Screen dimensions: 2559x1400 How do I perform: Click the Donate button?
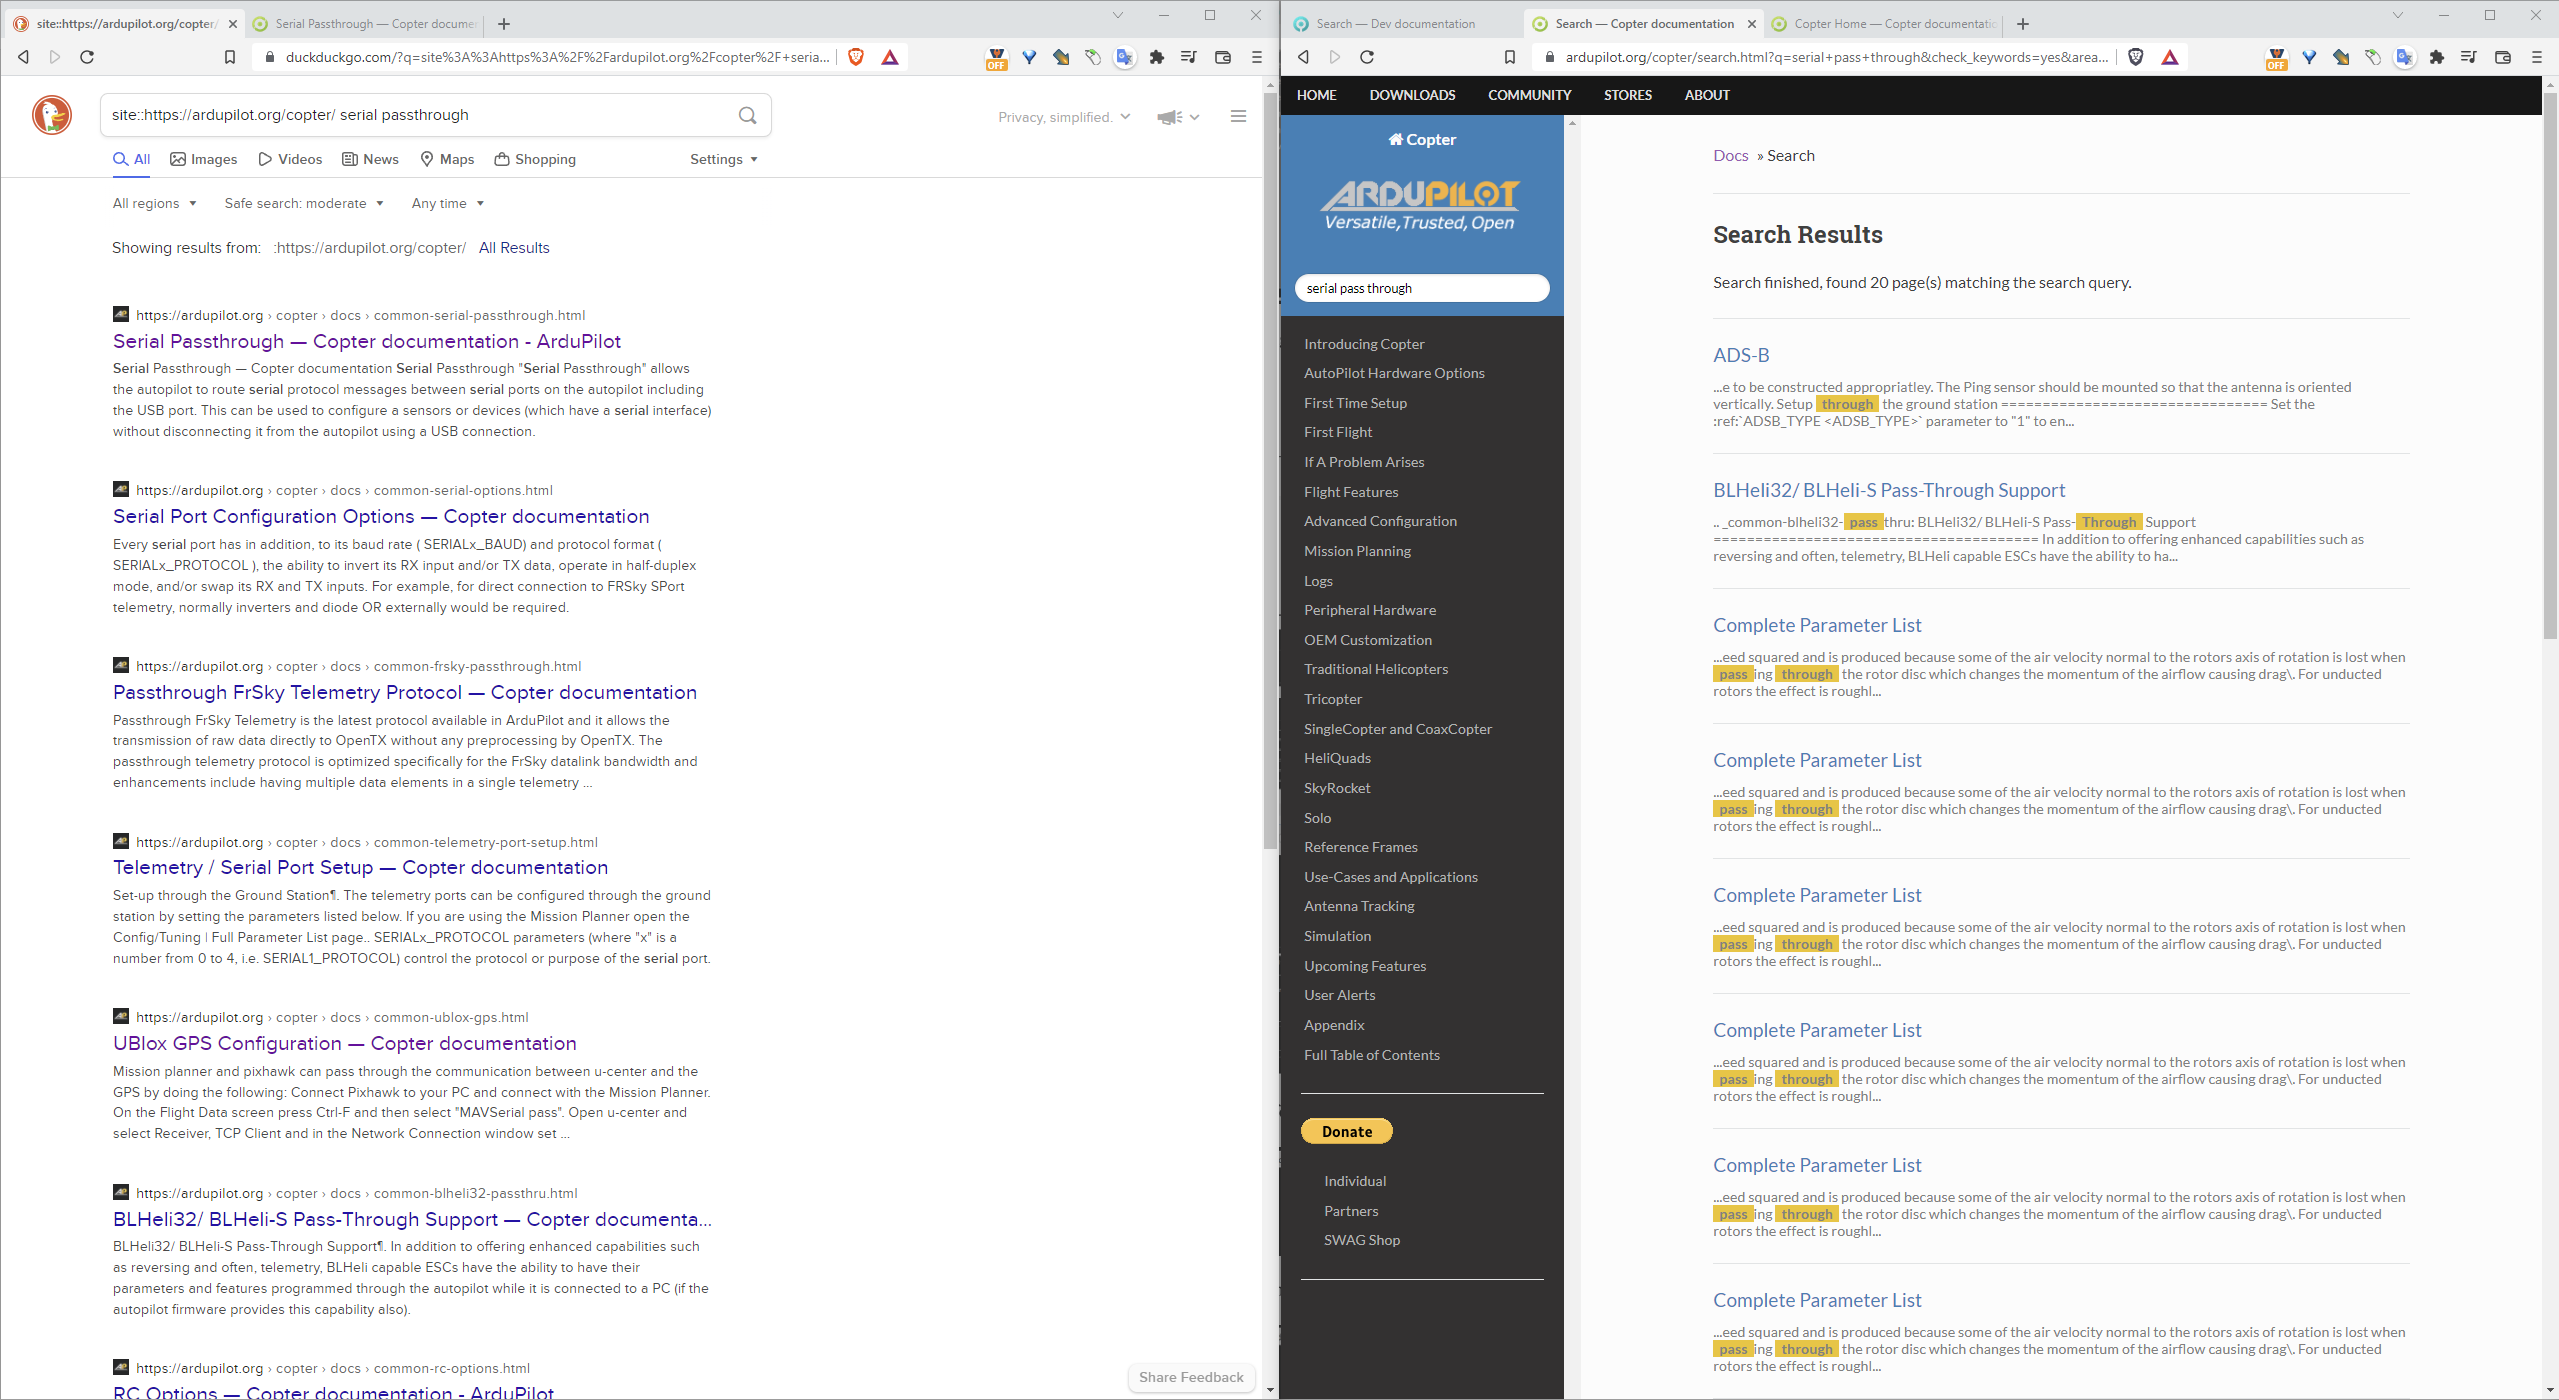click(x=1346, y=1131)
